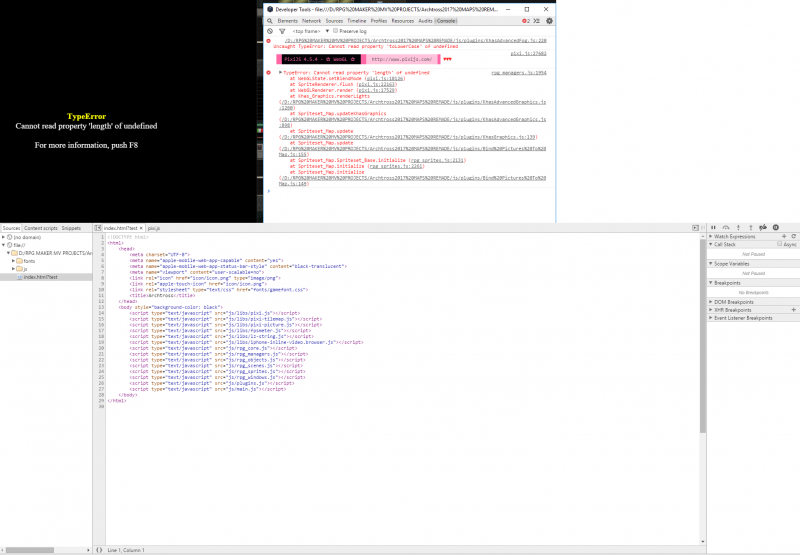The height and width of the screenshot is (555, 800).
Task: Switch to the Timeline tab
Action: [357, 21]
